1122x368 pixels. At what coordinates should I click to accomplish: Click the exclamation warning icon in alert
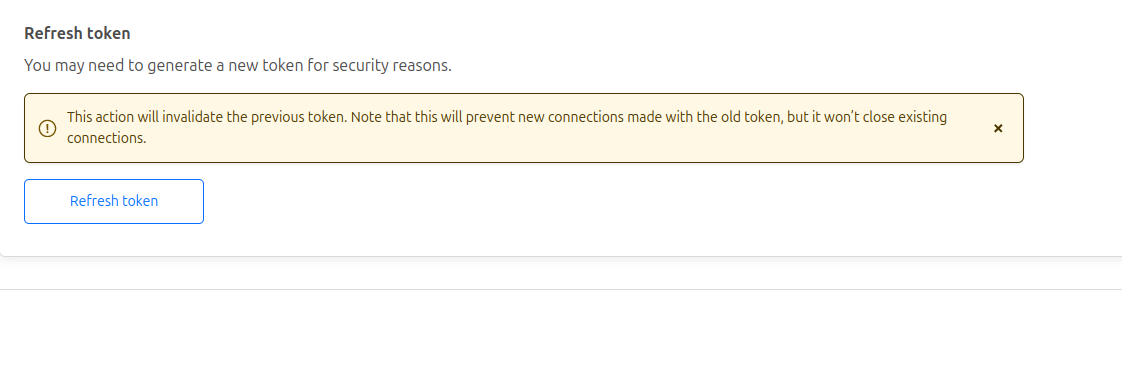[47, 128]
